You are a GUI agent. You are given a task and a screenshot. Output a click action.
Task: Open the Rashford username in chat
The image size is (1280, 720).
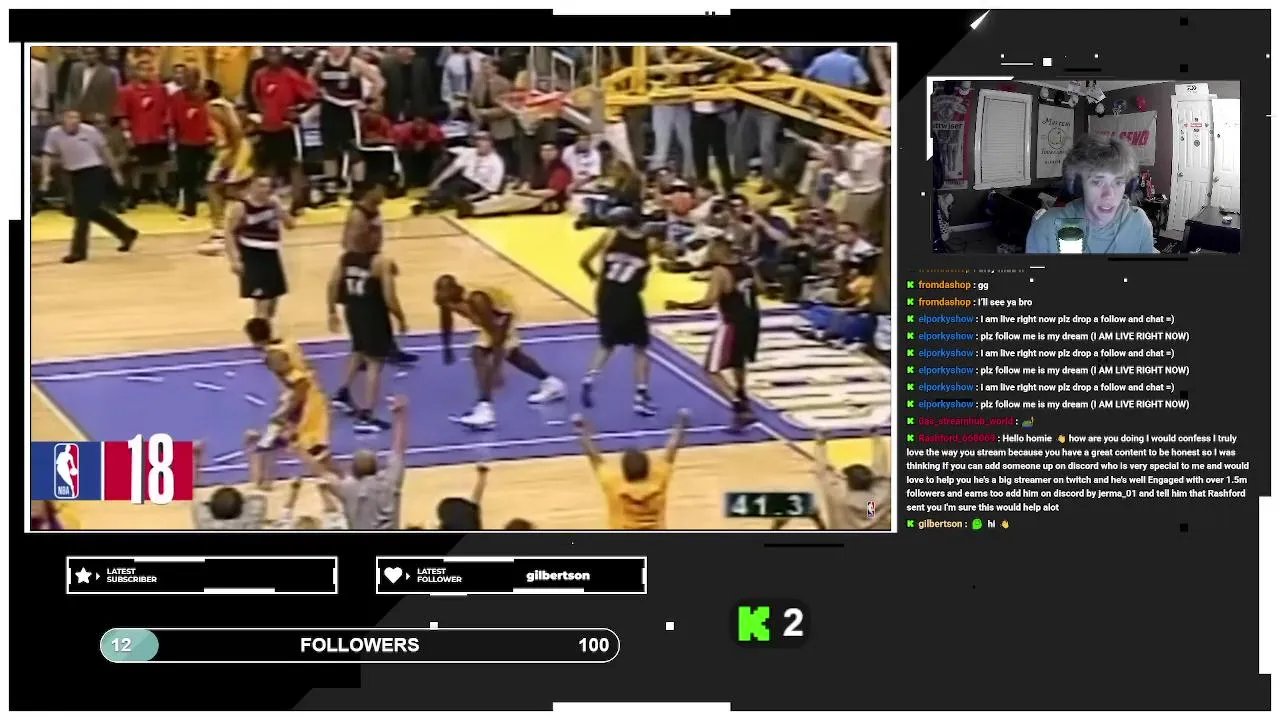pos(957,438)
